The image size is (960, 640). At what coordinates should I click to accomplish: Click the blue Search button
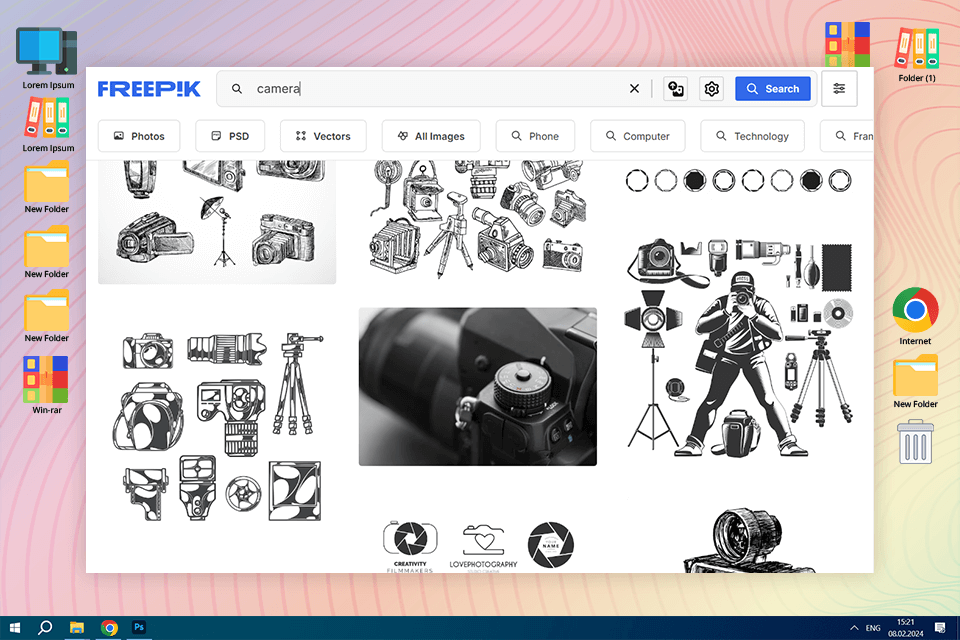tap(773, 89)
